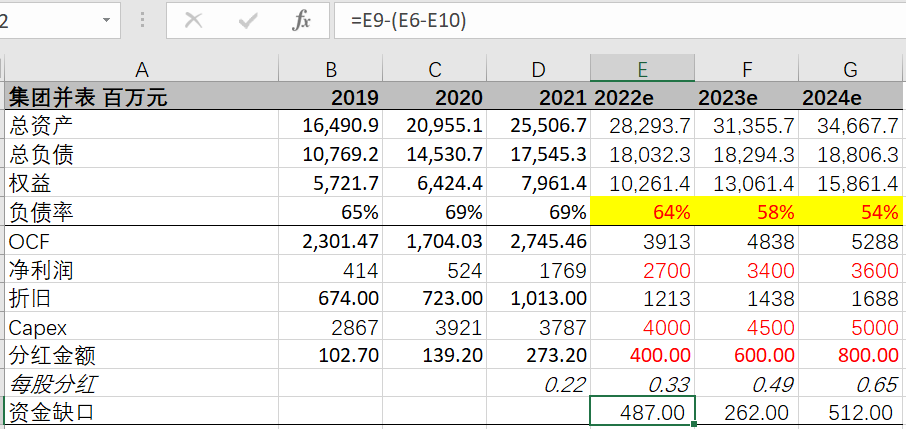Click the italic cell showing 0.22
Viewport: 906px width, 429px height.
[x=539, y=383]
